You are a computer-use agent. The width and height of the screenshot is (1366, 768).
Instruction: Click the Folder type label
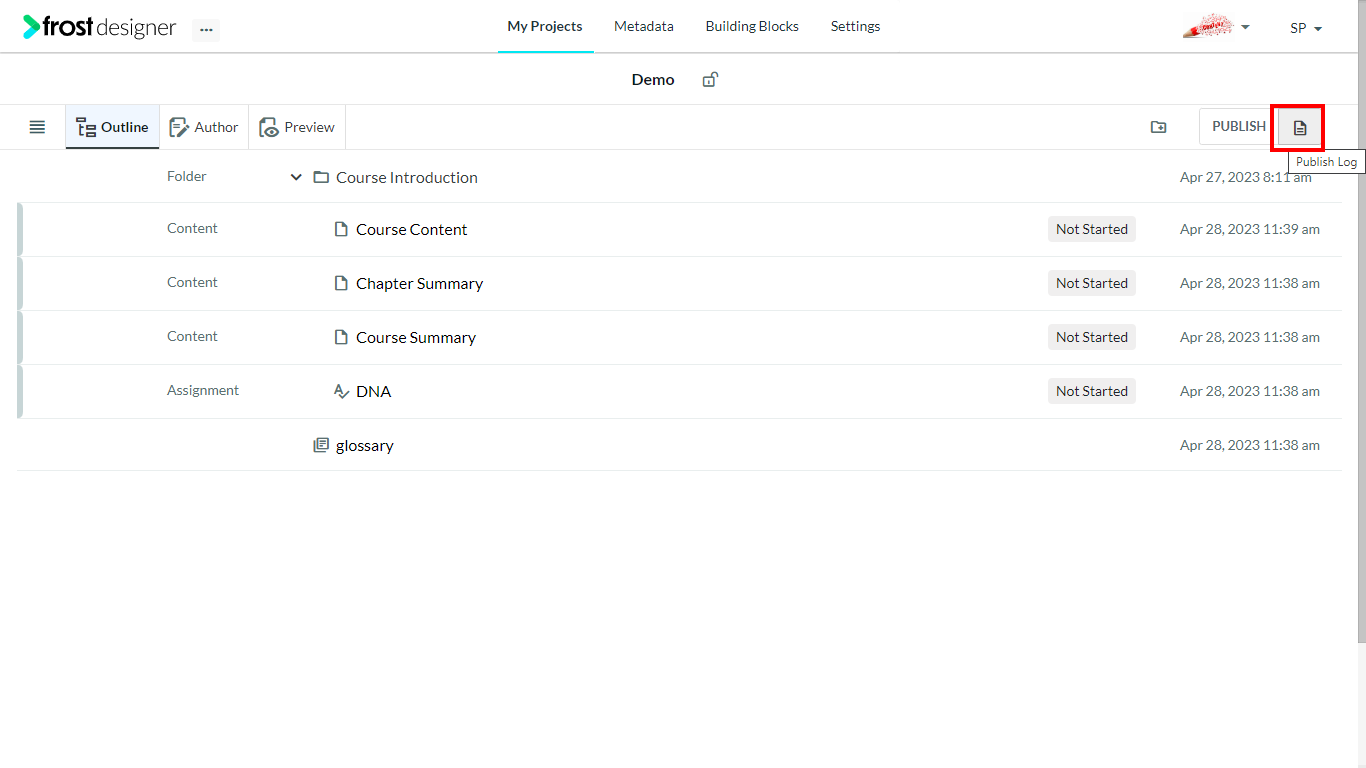click(187, 176)
